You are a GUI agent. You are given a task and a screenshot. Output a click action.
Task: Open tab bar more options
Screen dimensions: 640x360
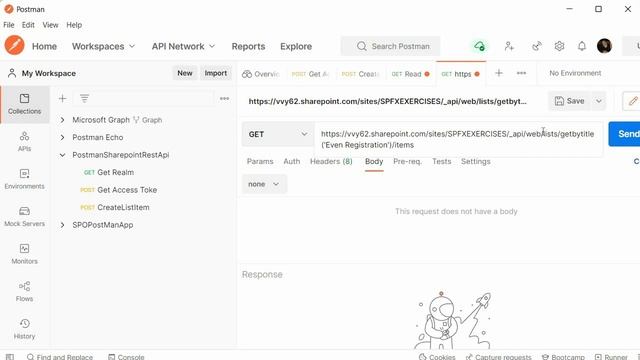[x=521, y=73]
